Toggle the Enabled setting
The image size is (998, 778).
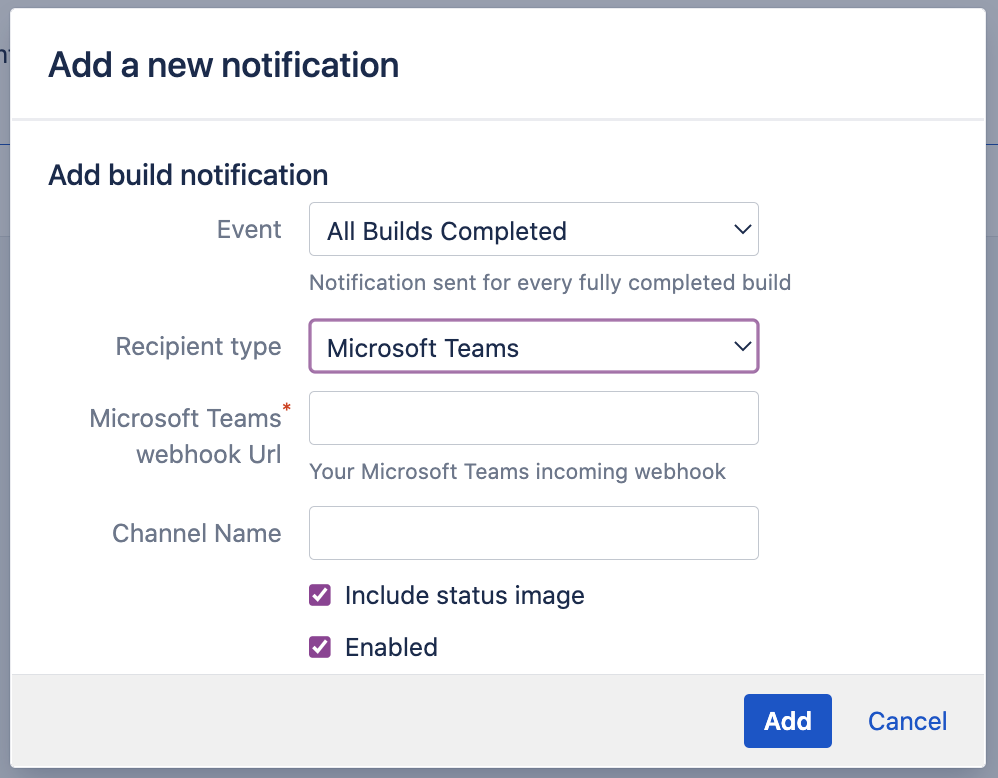[x=319, y=647]
